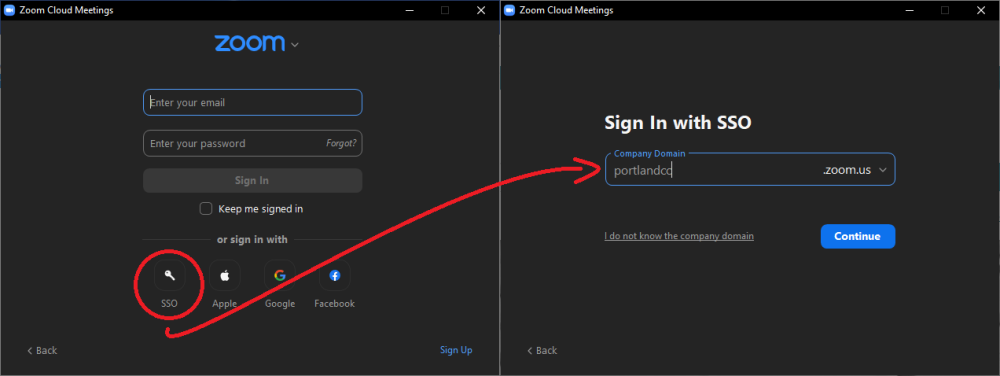Click the Sign Up link
Screen dimensions: 1000x376
(x=457, y=350)
